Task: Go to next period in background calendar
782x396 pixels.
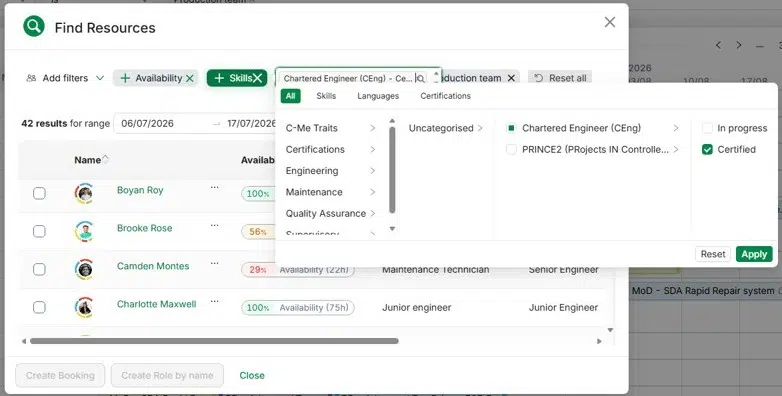Action: pos(739,45)
